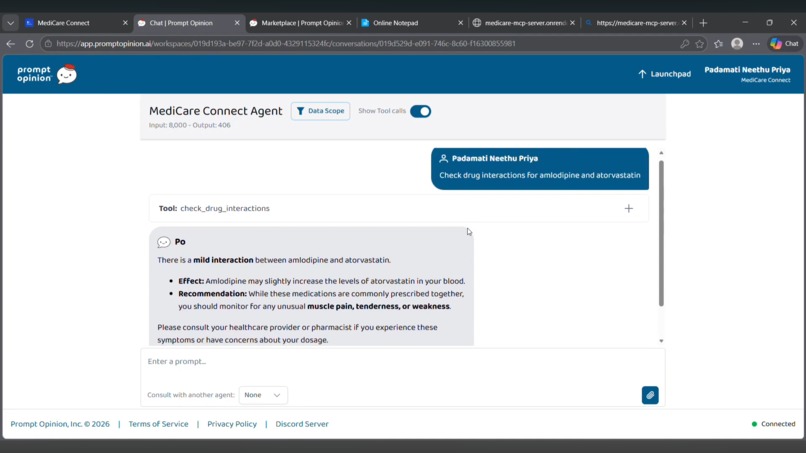
Task: Open the tab search dropdown arrow
Action: tap(10, 23)
